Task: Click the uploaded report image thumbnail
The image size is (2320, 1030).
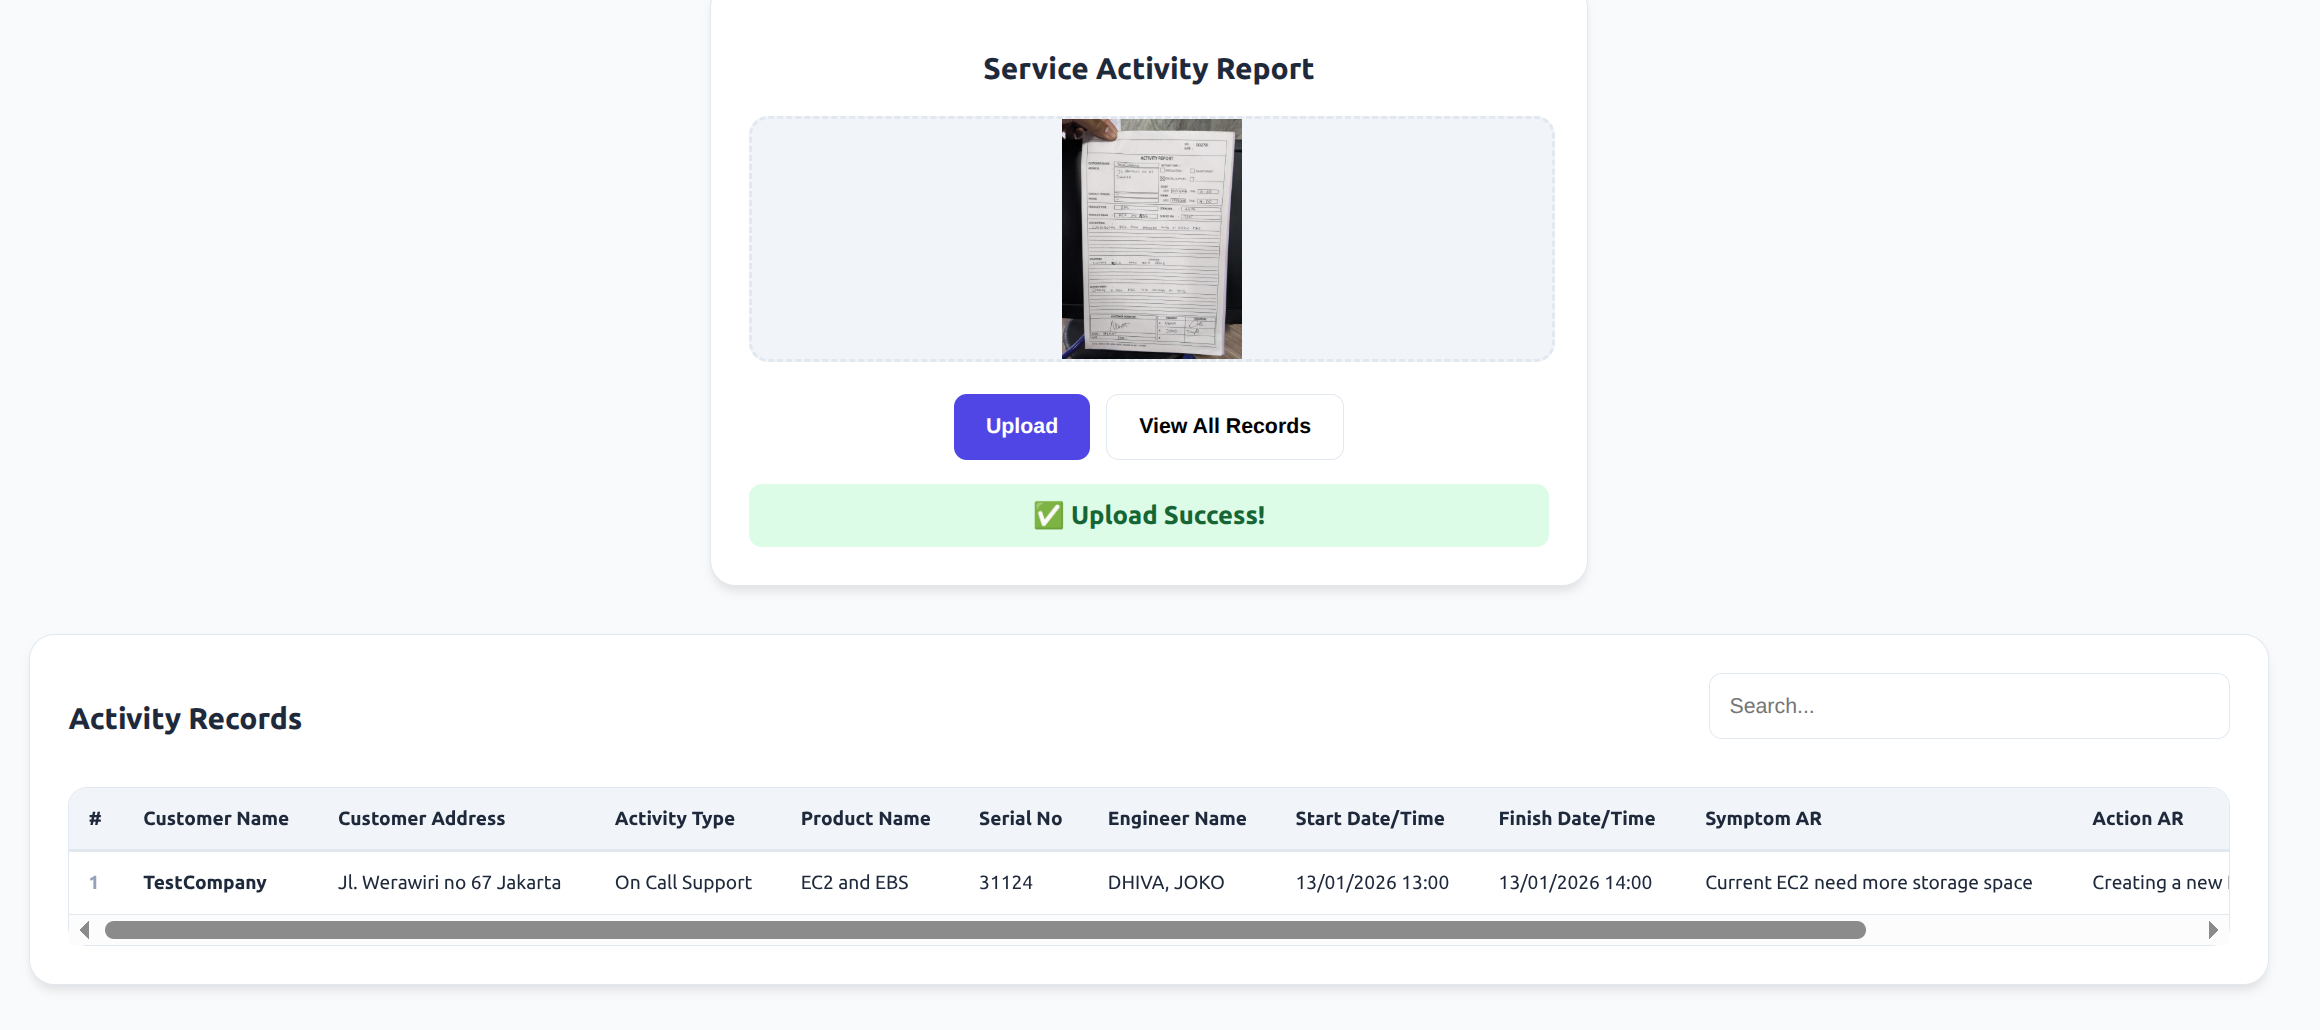Action: (x=1151, y=239)
